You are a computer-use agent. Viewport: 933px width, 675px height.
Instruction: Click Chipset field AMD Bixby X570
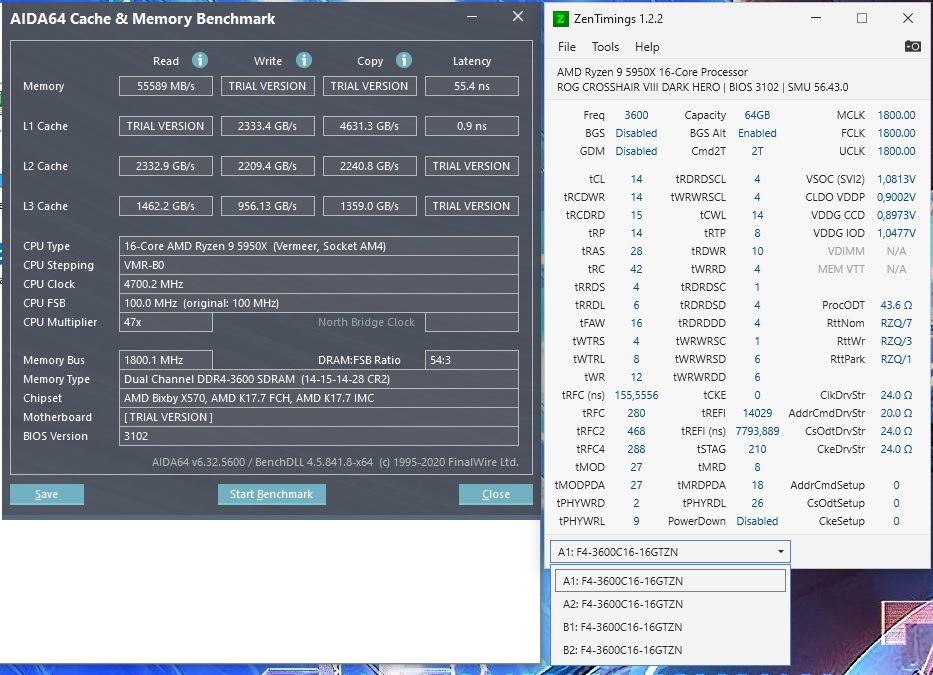(319, 398)
